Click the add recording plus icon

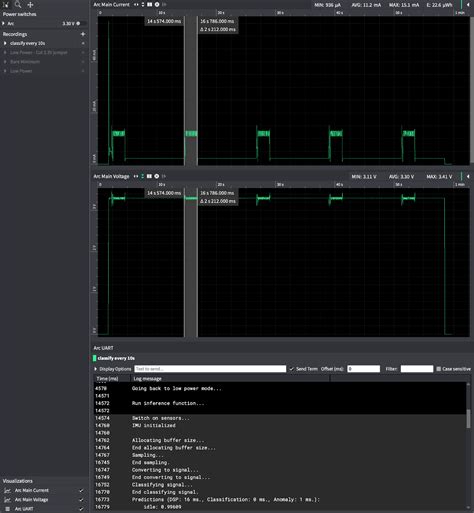(x=83, y=34)
